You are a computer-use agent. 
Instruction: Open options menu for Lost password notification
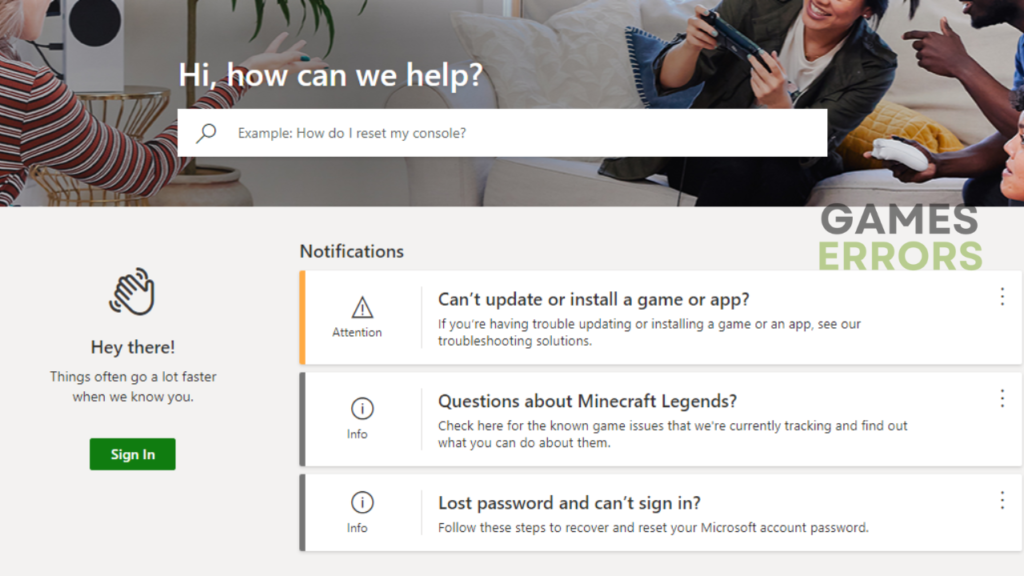pyautogui.click(x=1002, y=500)
